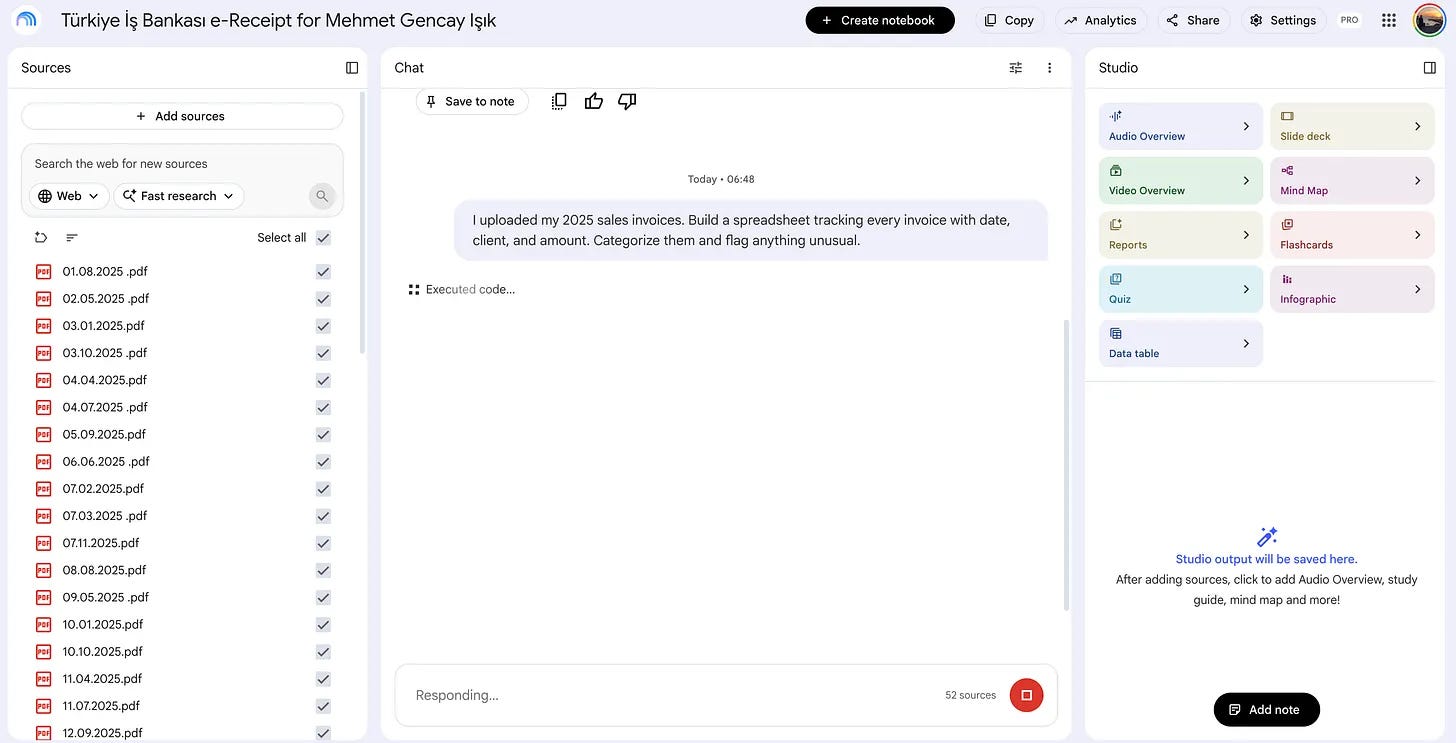Click the Video Overview icon
This screenshot has width=1456, height=743.
click(x=1116, y=171)
